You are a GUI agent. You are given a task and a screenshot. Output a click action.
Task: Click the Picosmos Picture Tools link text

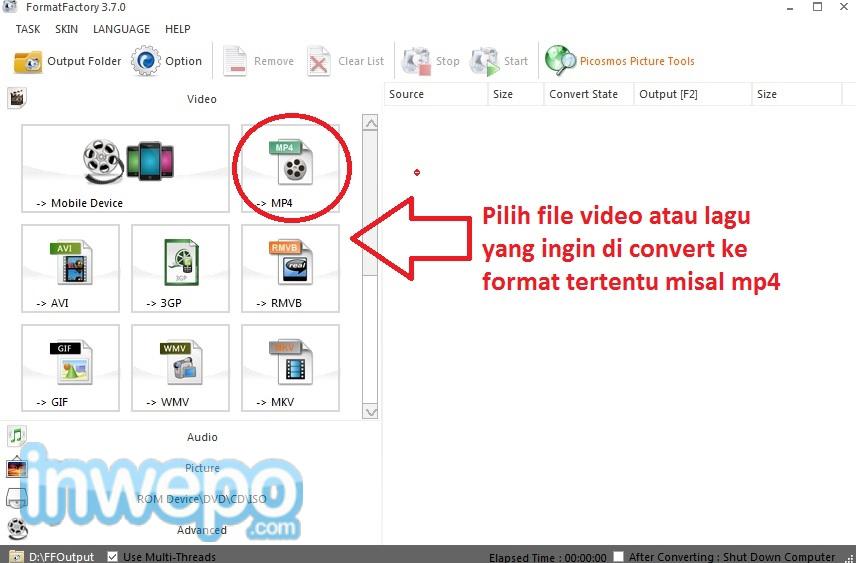[637, 61]
